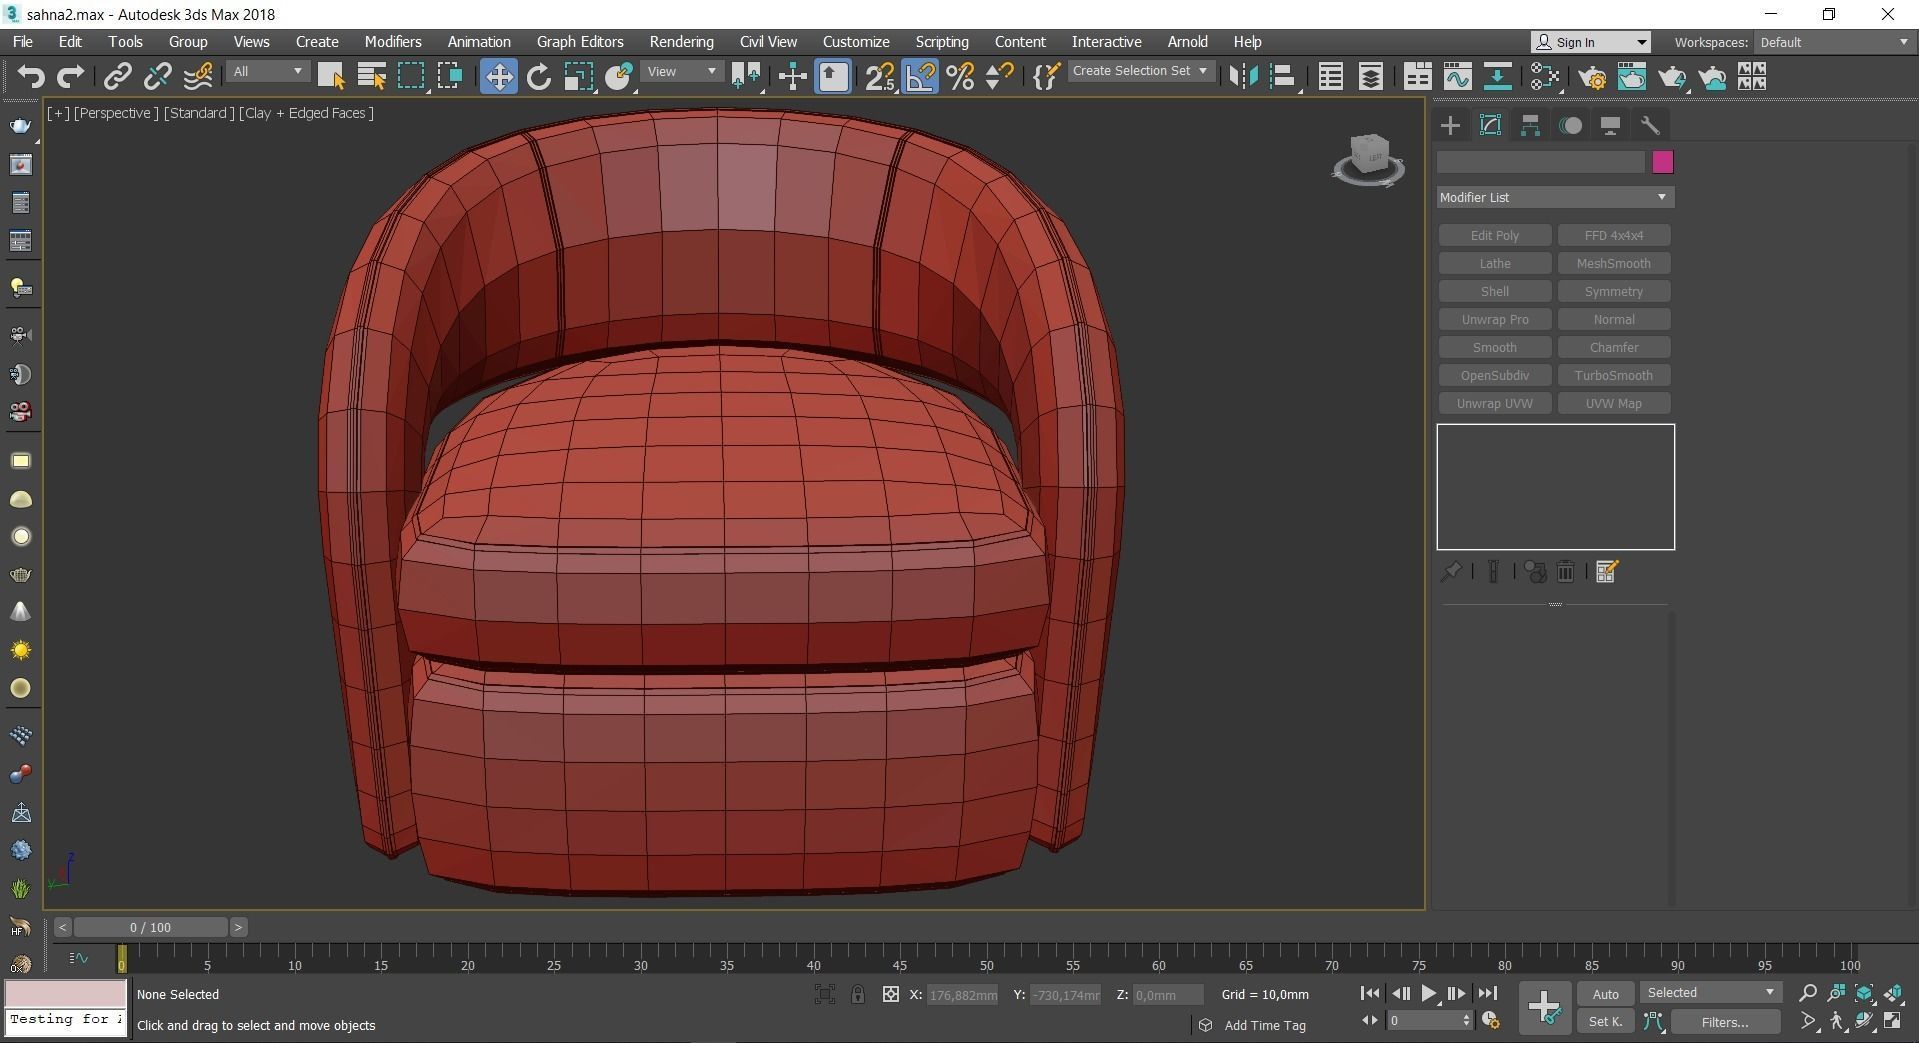The height and width of the screenshot is (1043, 1919).
Task: Click the Mirror tool icon
Action: click(1243, 76)
